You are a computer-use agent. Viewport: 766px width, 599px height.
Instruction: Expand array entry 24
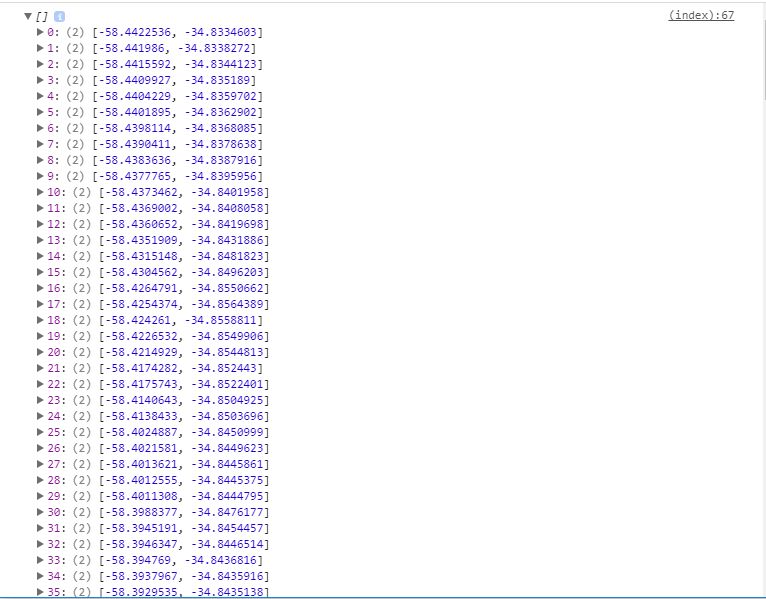tap(40, 416)
